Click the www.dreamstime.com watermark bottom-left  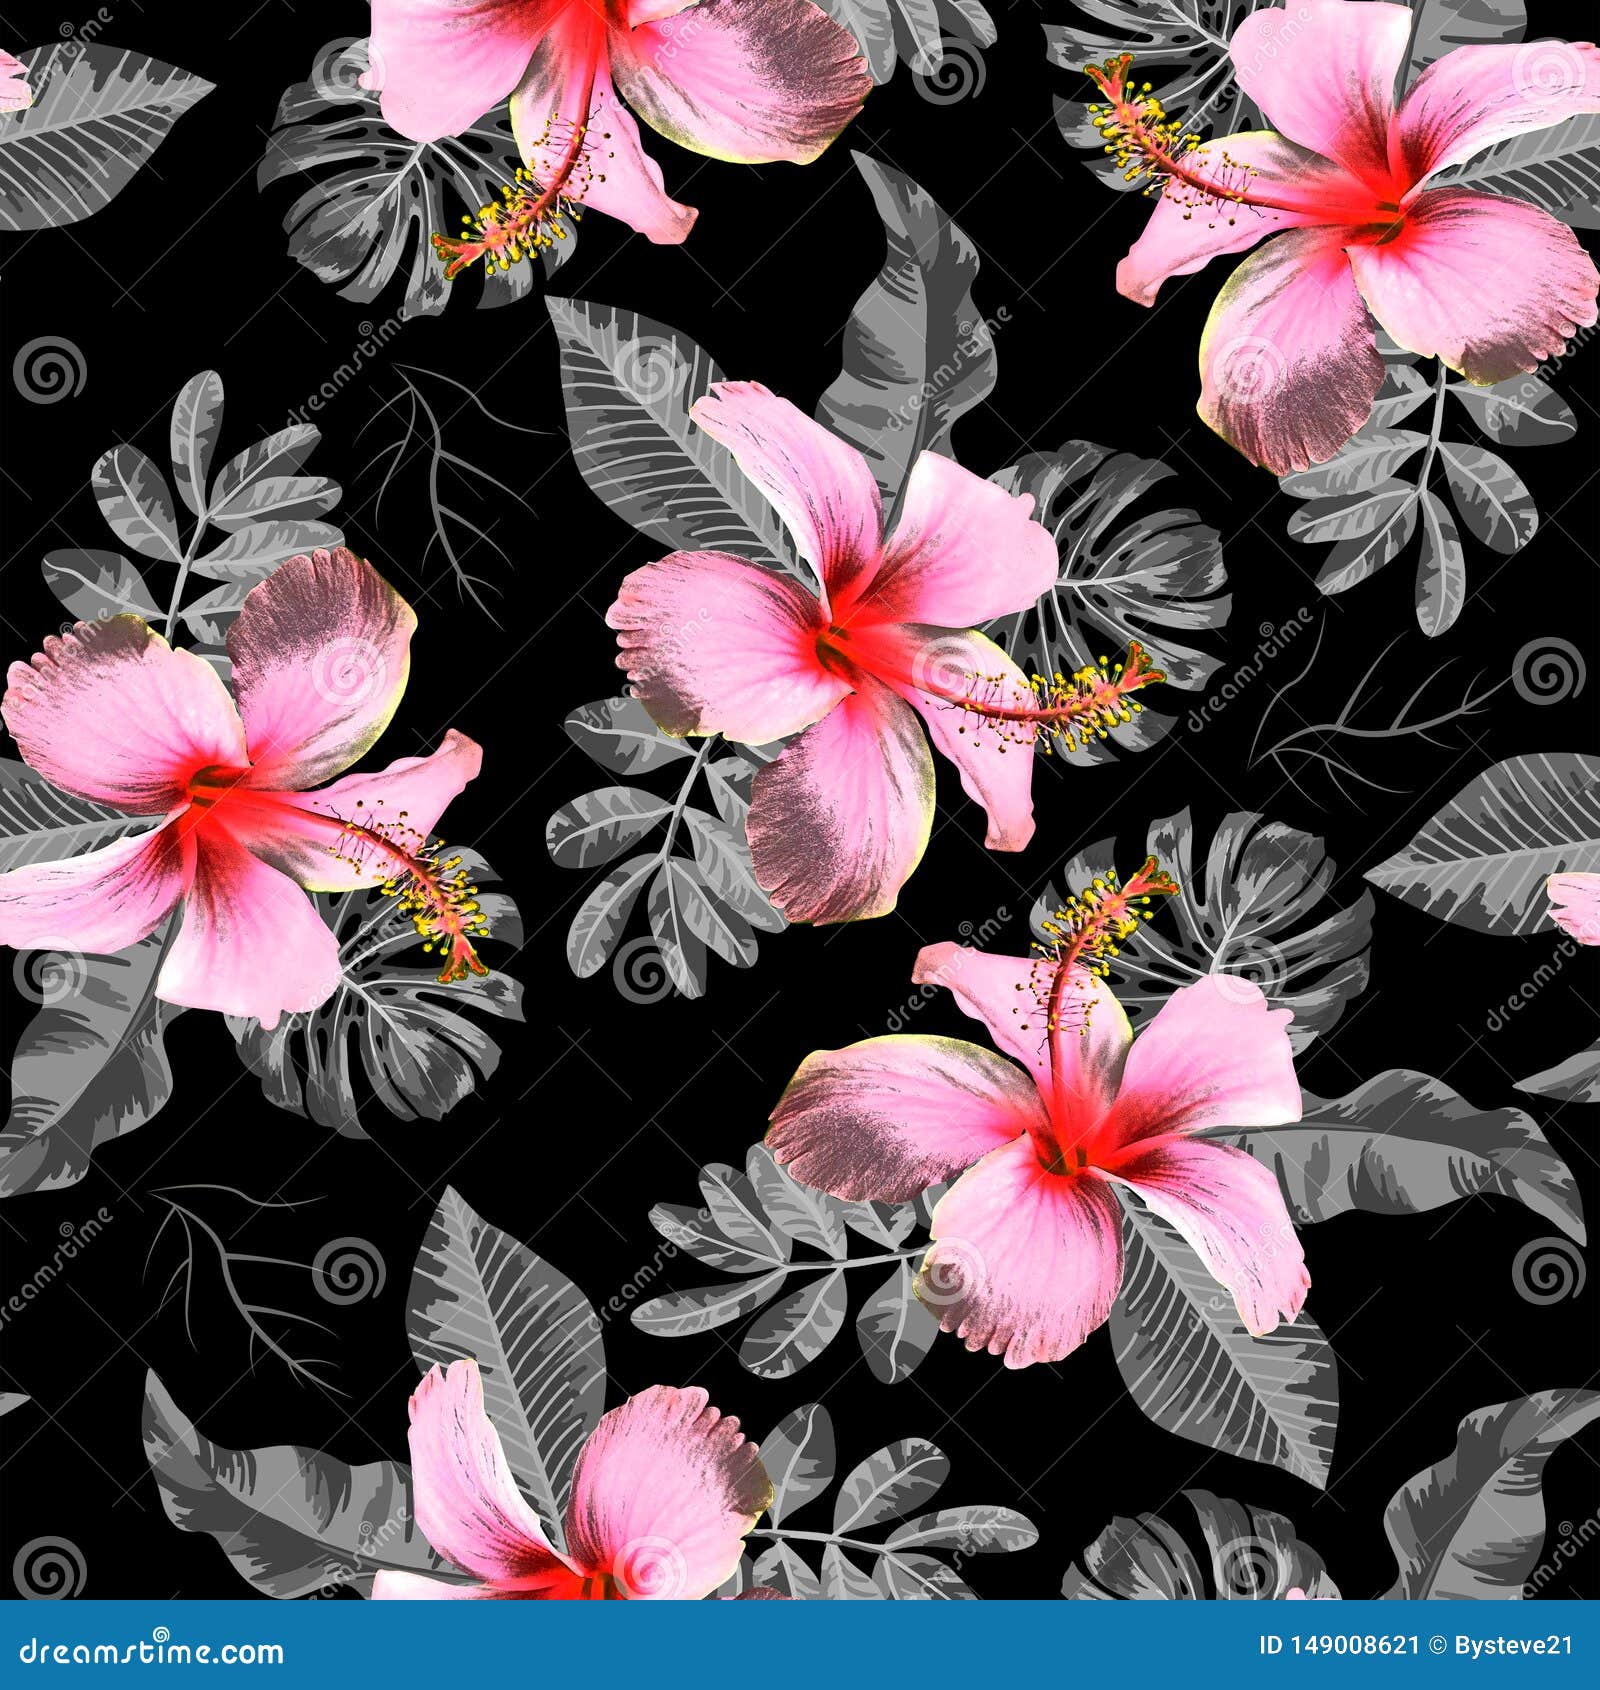click(x=150, y=1650)
